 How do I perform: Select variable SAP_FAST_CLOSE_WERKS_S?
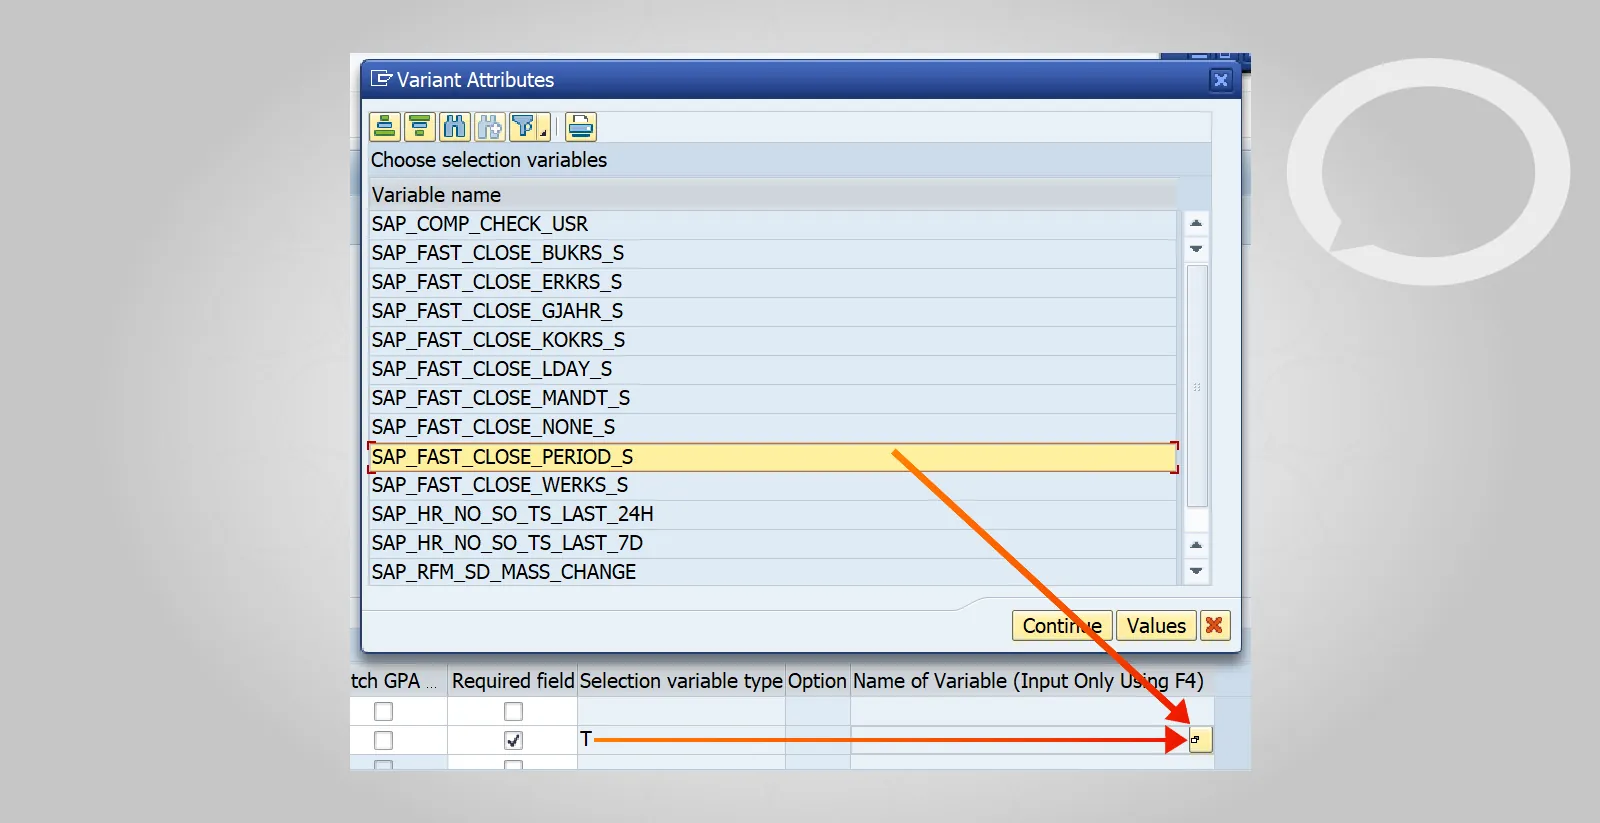(x=773, y=485)
